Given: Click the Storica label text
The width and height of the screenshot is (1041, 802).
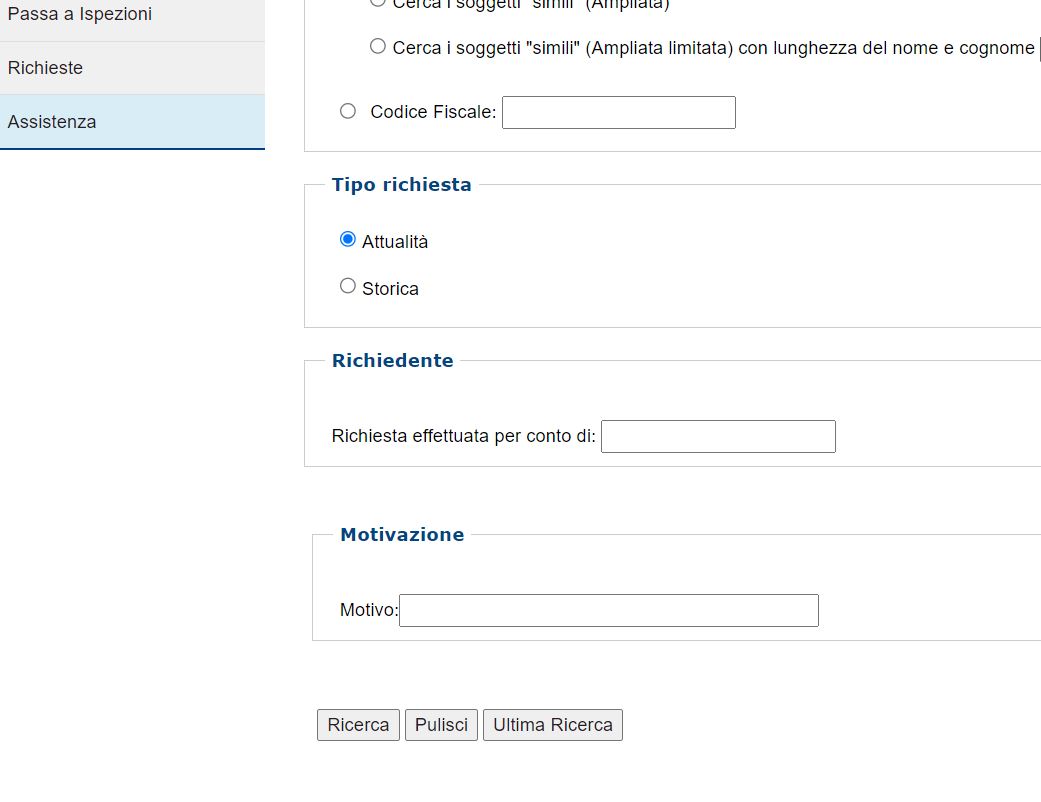Looking at the screenshot, I should click(390, 289).
